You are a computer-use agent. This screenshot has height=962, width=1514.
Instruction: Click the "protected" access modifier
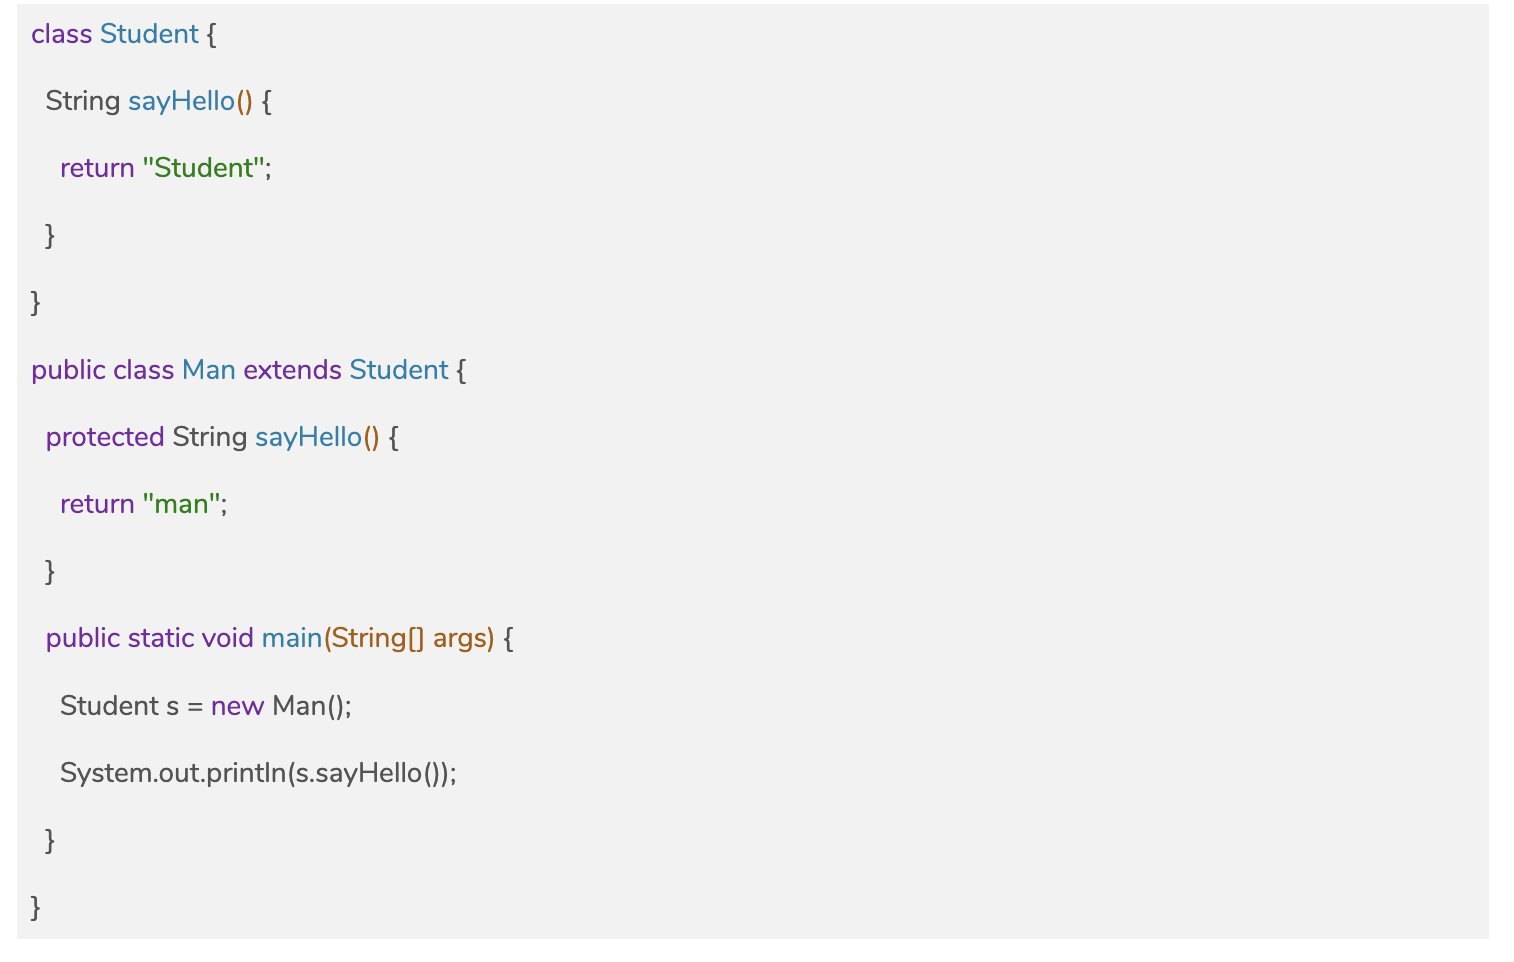pyautogui.click(x=105, y=437)
